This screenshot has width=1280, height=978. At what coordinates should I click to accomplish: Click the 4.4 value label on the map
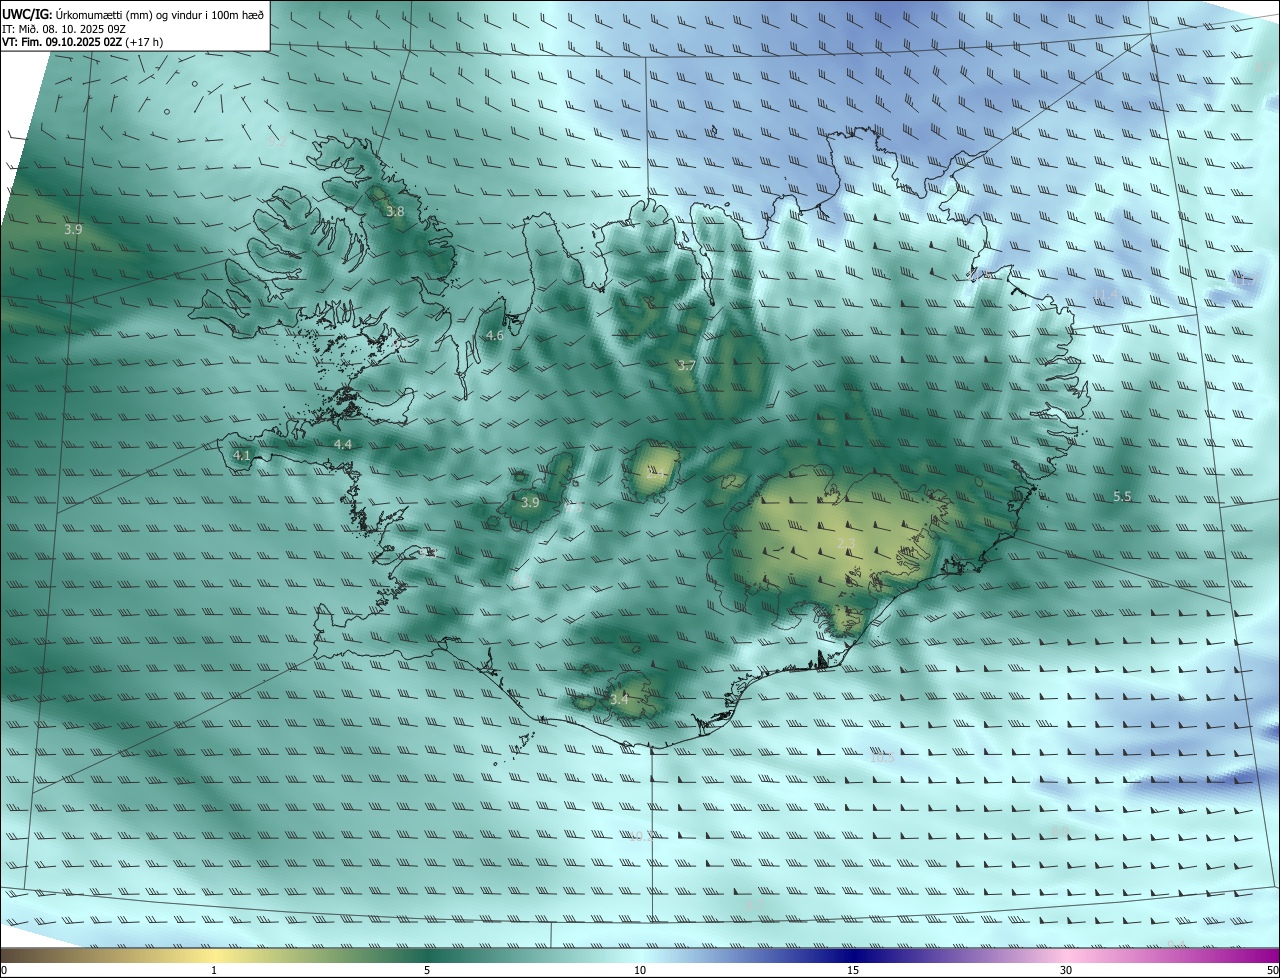click(343, 444)
